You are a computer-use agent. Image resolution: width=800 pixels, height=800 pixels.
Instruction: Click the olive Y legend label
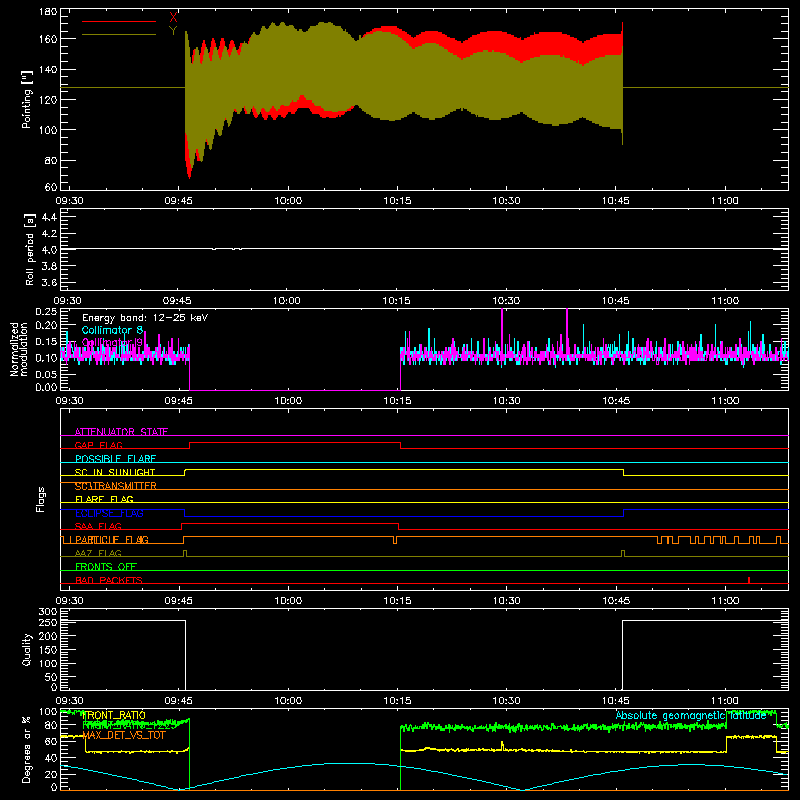[173, 31]
